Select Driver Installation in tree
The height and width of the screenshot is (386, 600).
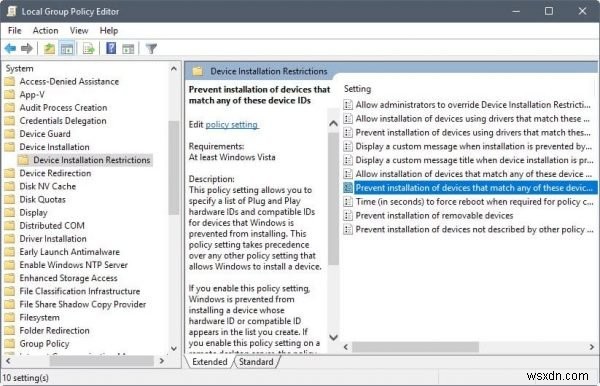pos(53,239)
